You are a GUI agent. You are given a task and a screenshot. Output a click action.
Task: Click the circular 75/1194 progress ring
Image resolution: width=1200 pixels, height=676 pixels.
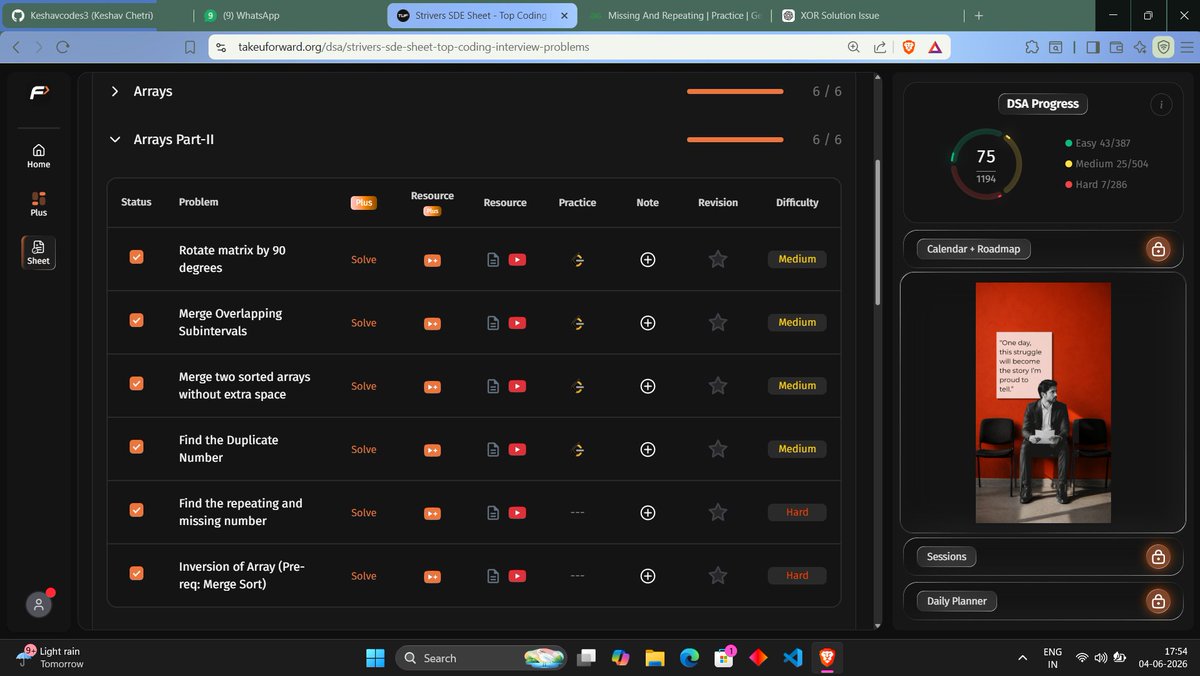[985, 165]
